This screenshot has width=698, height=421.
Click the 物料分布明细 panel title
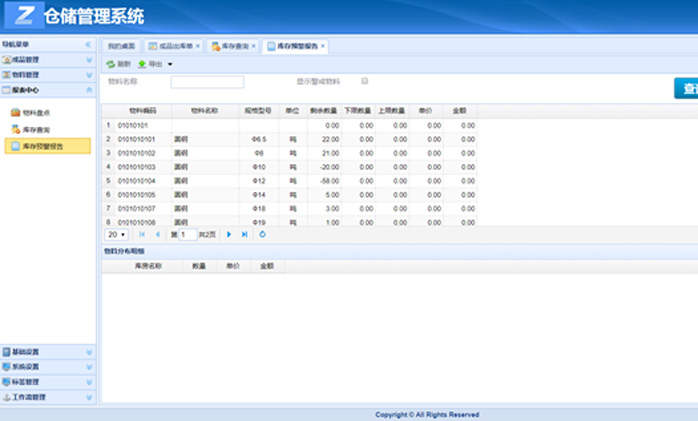(x=124, y=251)
